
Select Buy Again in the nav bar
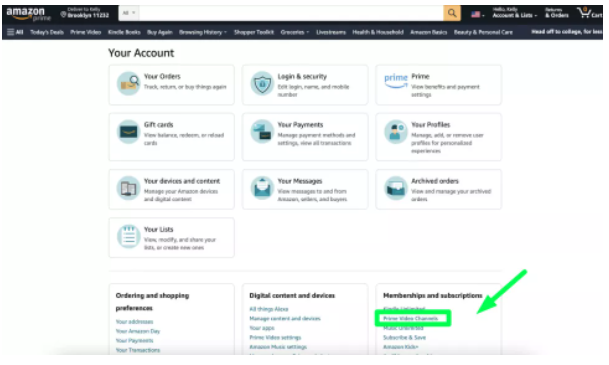[x=160, y=32]
